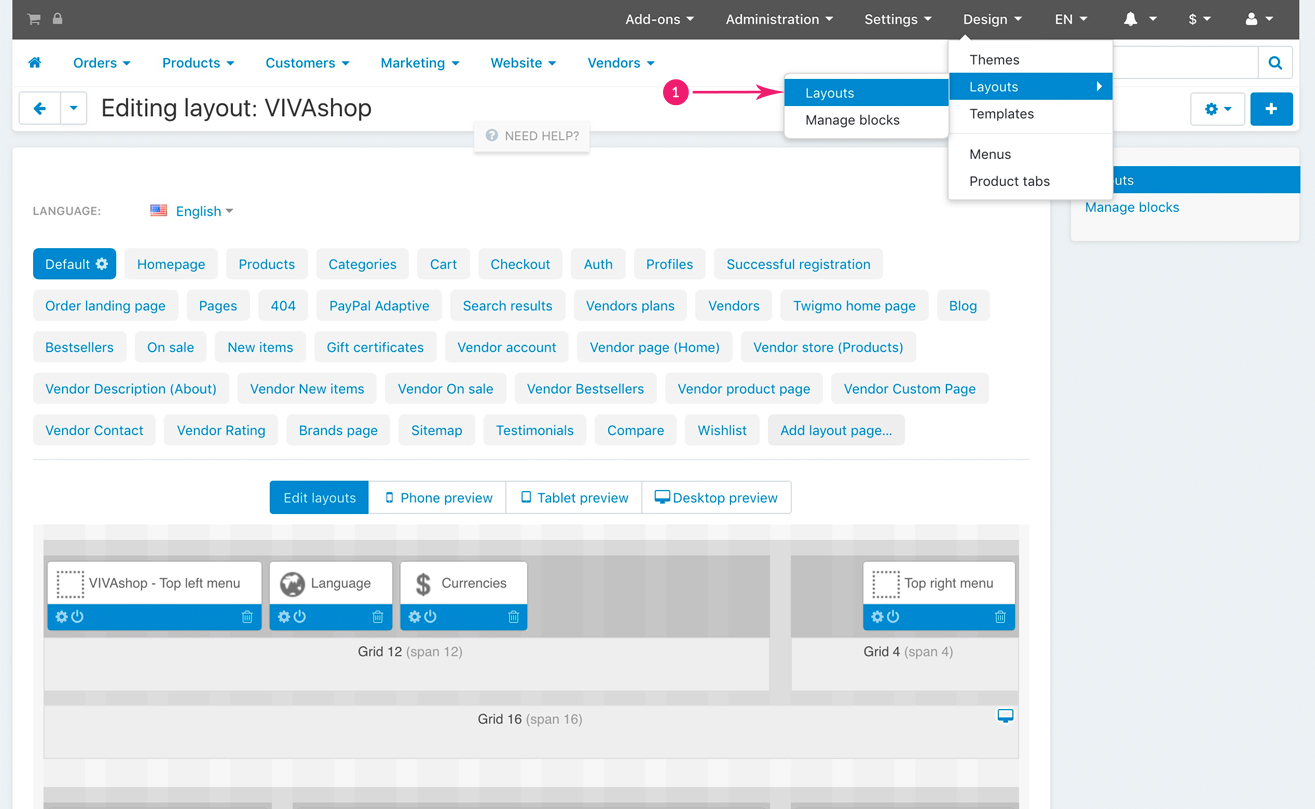Viewport: 1315px width, 809px height.
Task: Toggle power switch on VIVAshop Top left menu block
Action: [x=78, y=617]
